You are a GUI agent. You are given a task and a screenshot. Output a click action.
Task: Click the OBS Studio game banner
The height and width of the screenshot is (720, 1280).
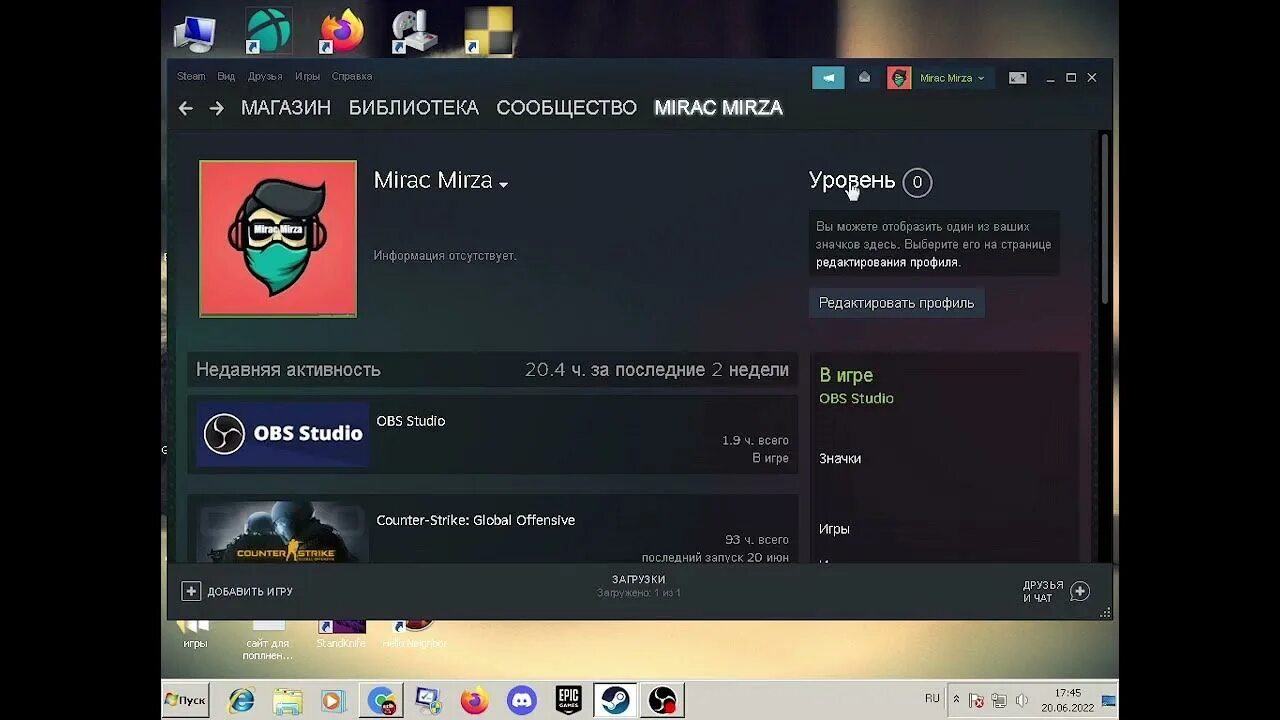[283, 434]
